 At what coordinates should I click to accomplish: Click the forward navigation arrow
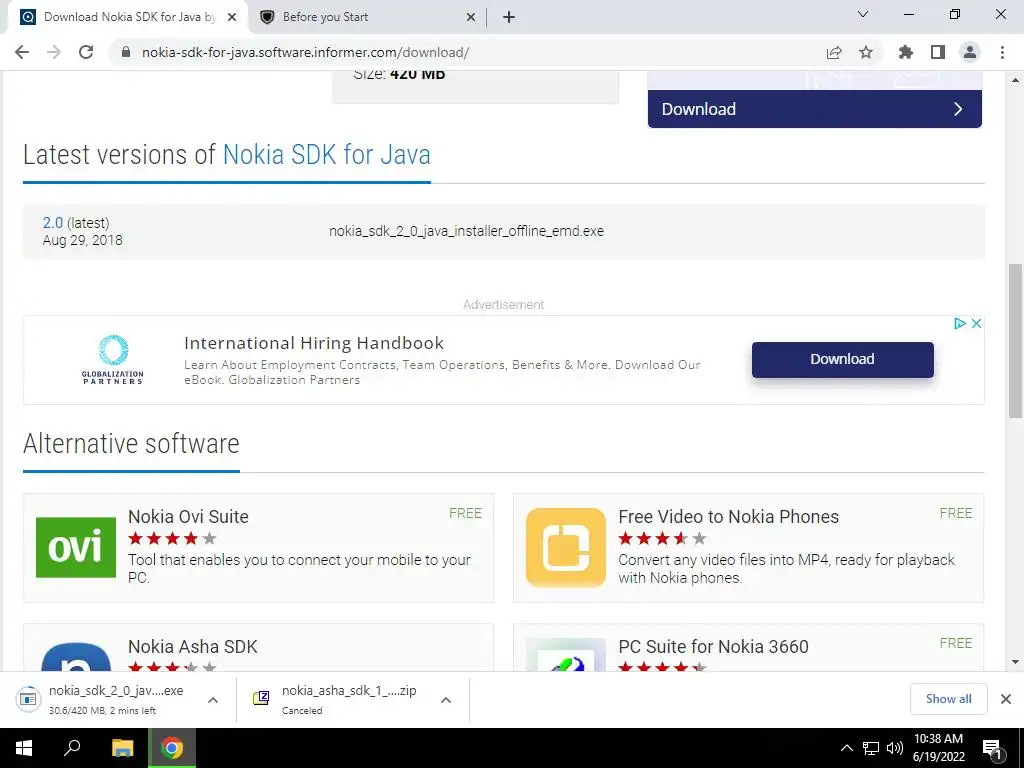click(54, 52)
